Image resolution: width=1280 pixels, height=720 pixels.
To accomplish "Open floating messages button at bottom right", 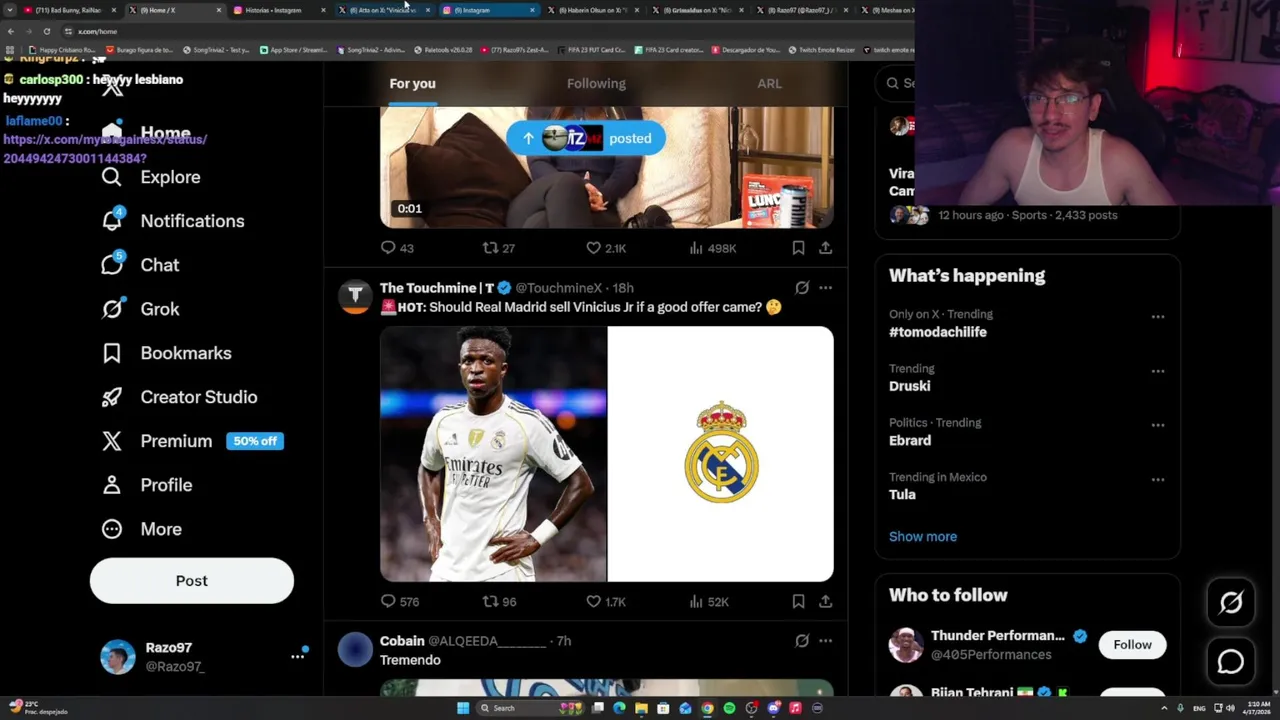I will coord(1231,661).
